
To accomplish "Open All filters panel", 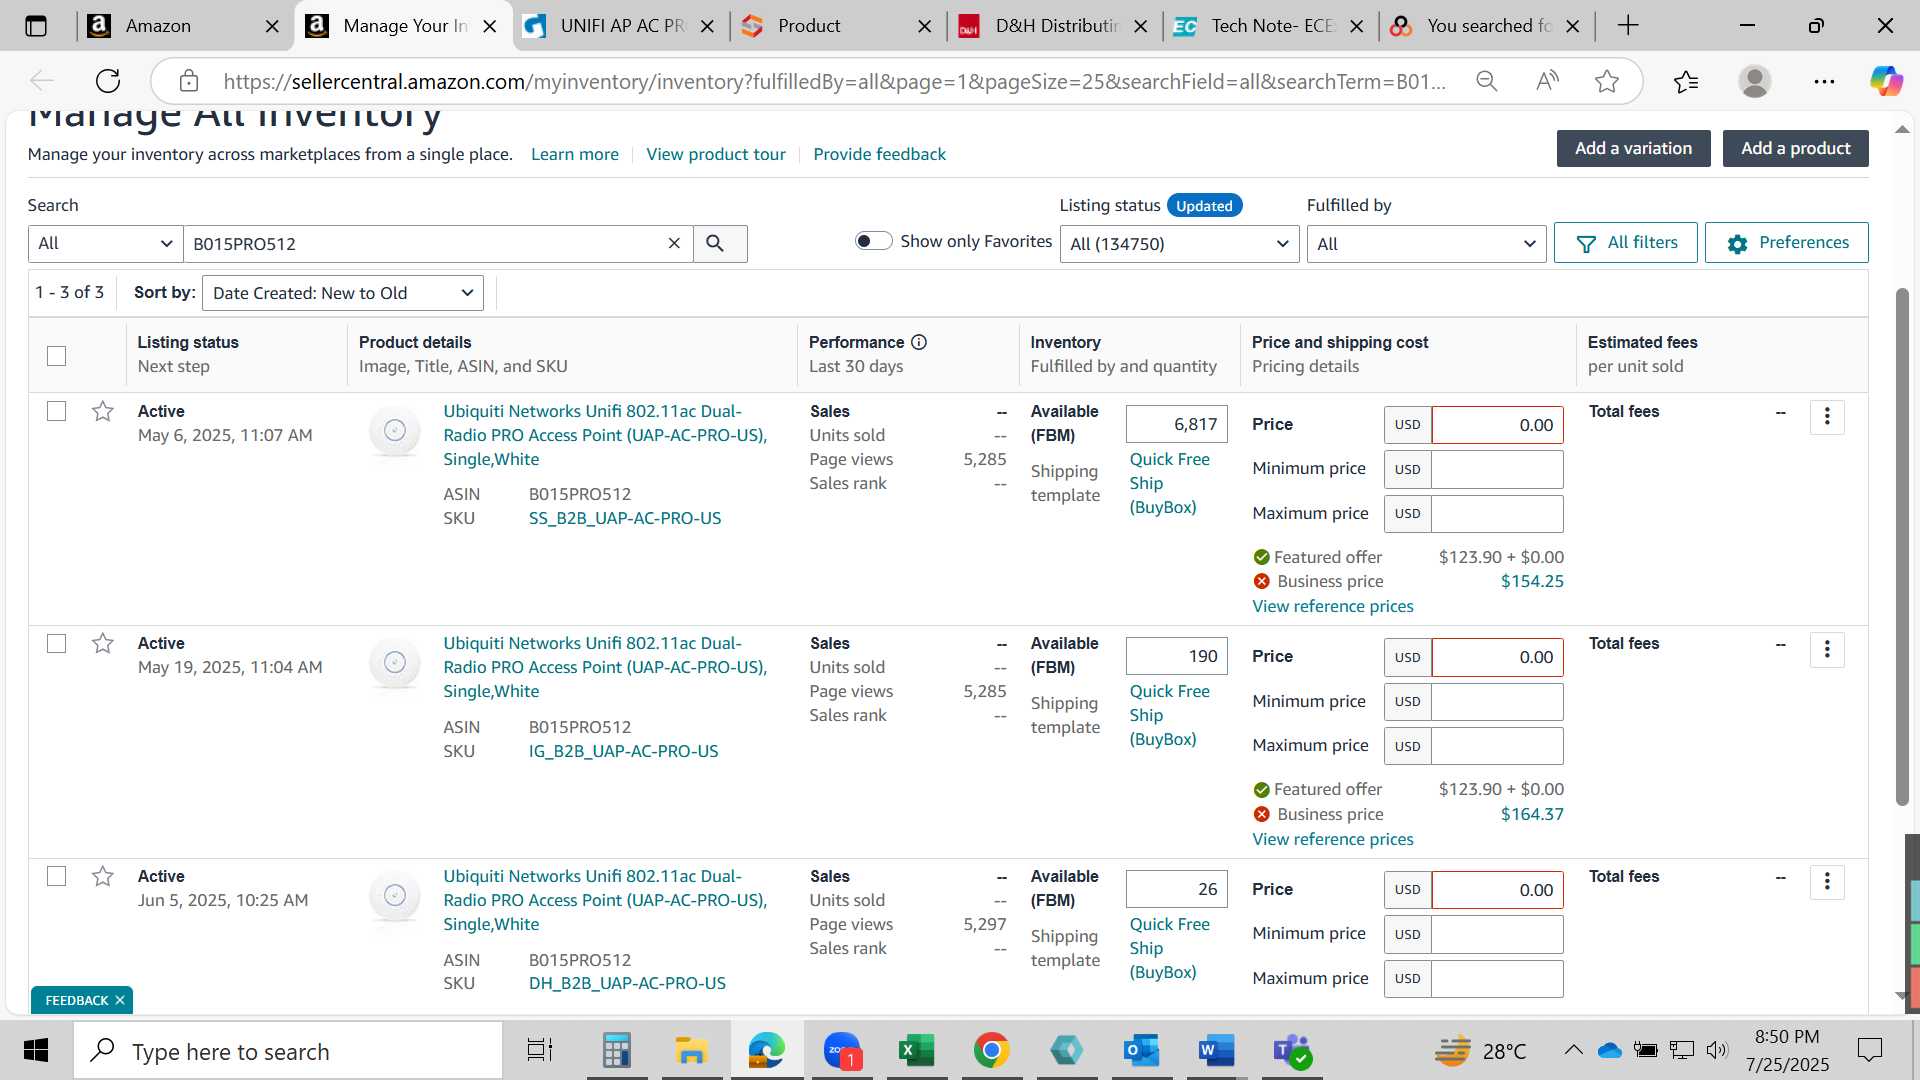I will [x=1625, y=242].
